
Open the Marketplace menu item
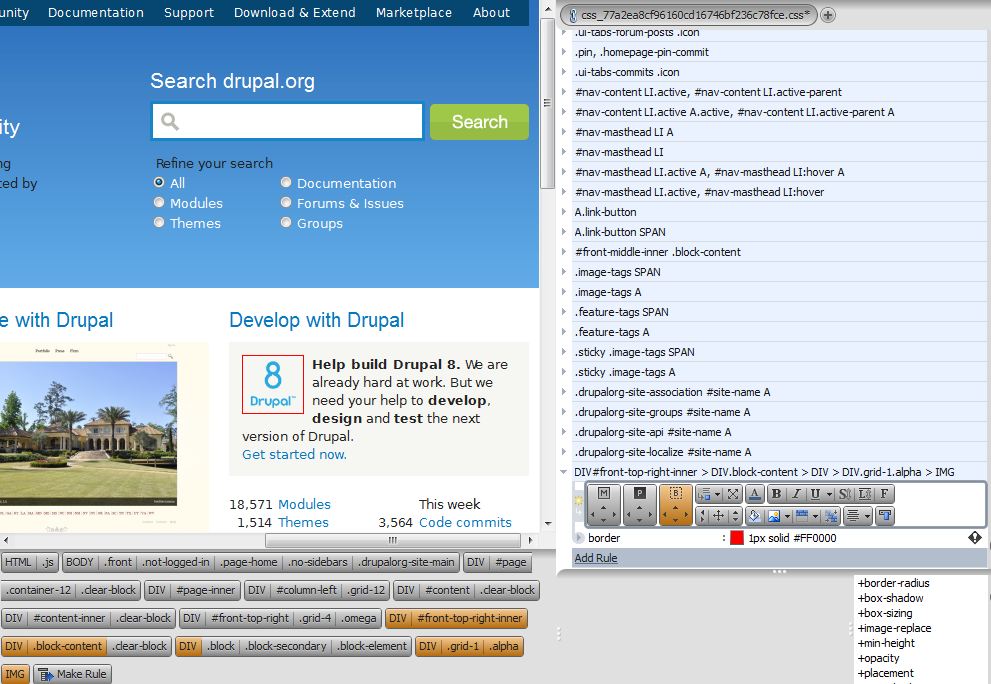[413, 13]
